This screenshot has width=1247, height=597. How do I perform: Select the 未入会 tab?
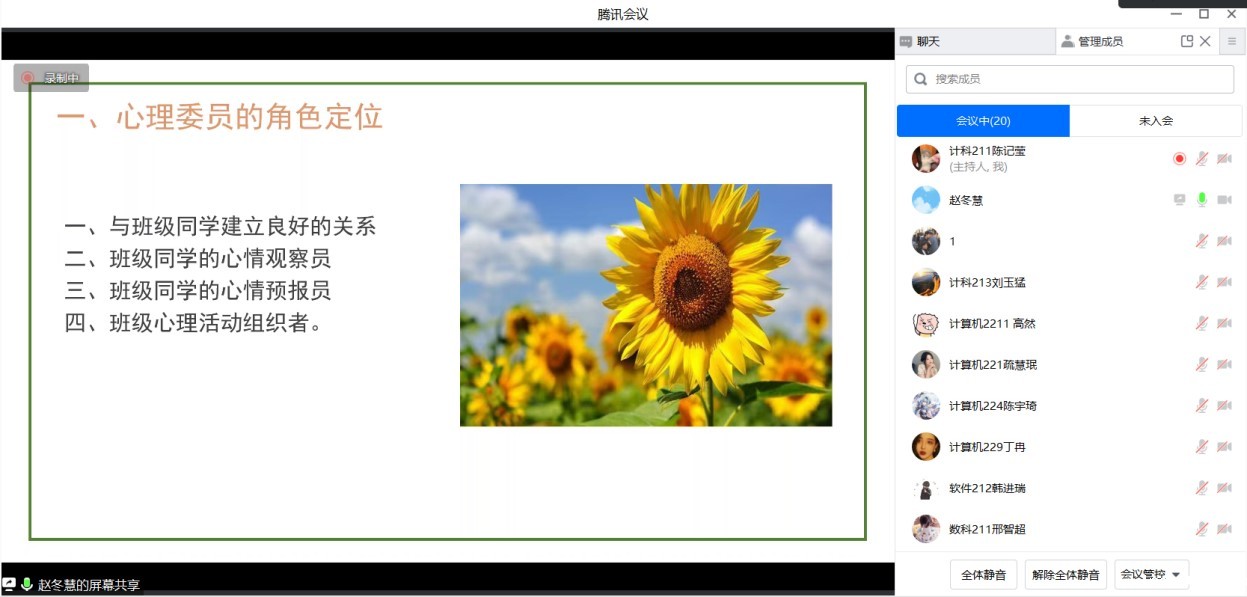coord(1155,121)
